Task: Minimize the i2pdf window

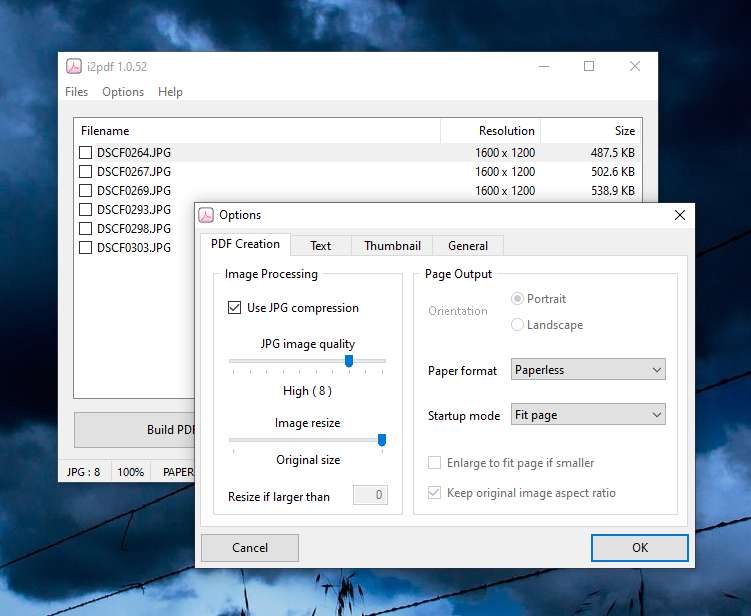Action: (x=544, y=66)
